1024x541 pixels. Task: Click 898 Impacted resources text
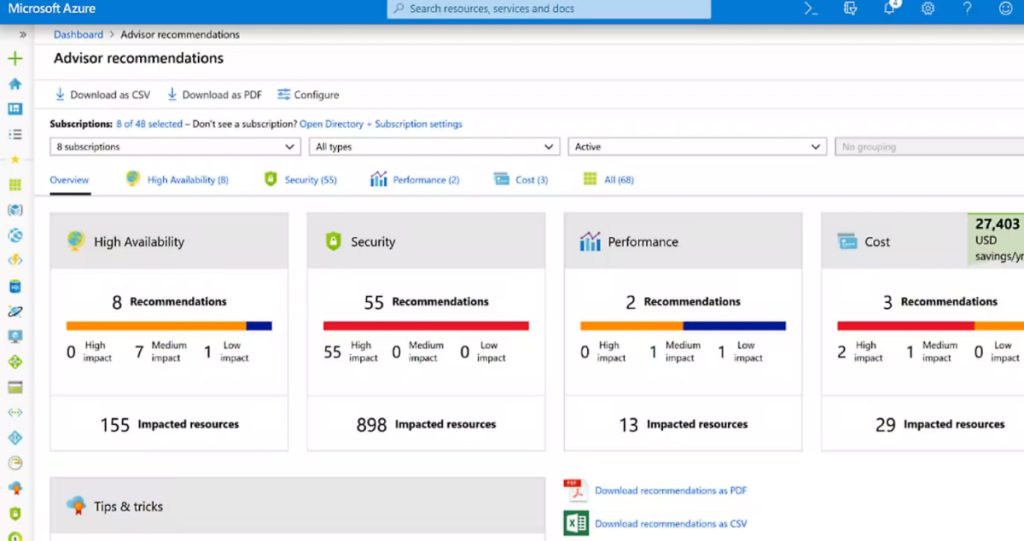tap(426, 425)
